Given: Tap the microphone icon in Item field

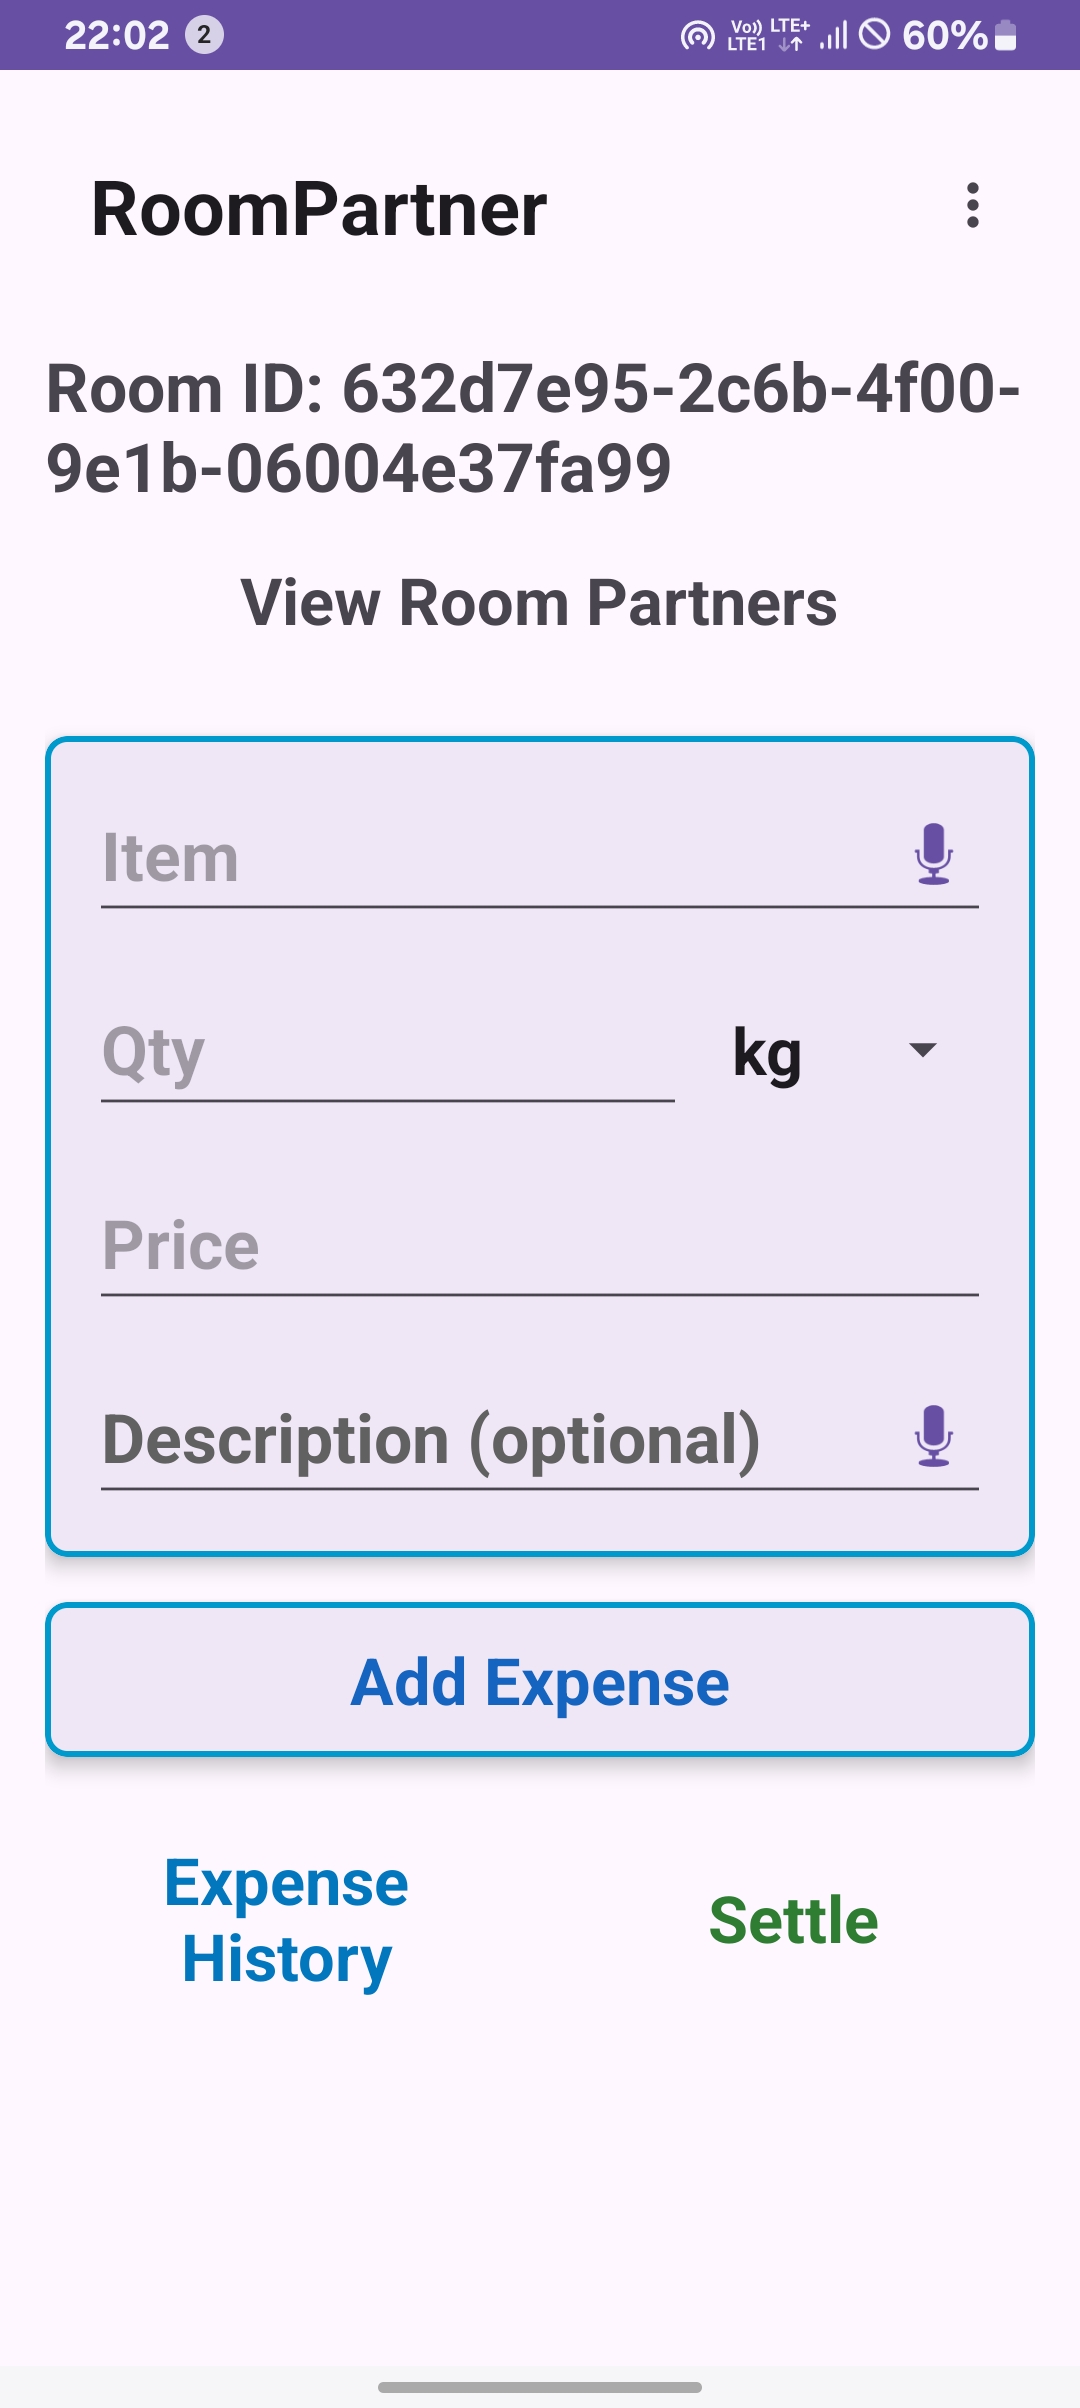Looking at the screenshot, I should click(934, 854).
